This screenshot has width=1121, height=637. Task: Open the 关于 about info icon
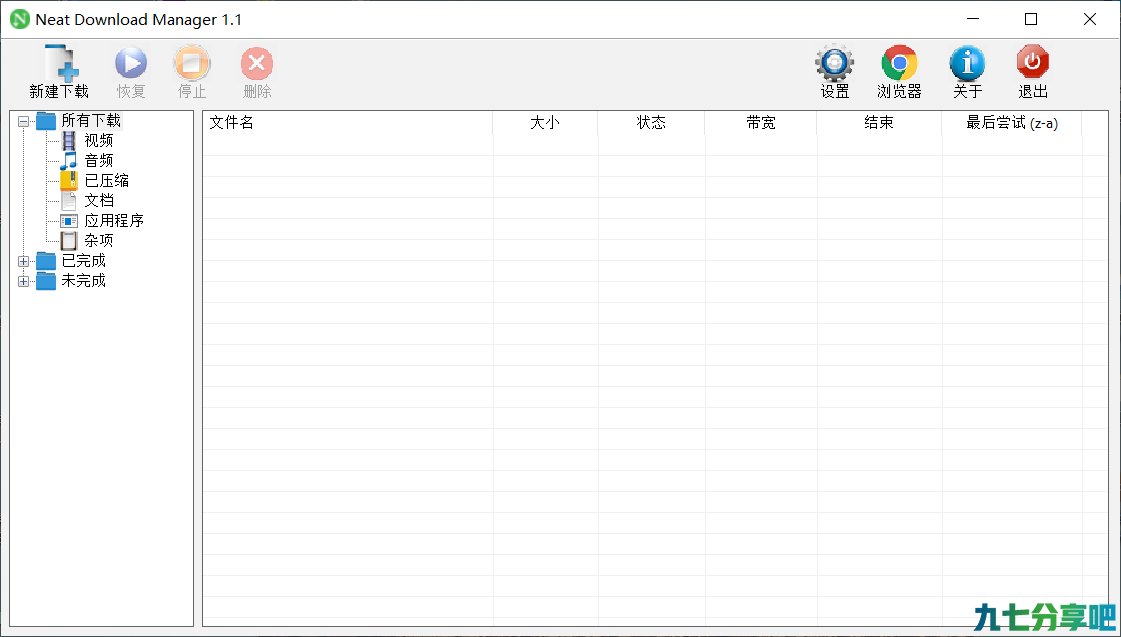[x=967, y=64]
